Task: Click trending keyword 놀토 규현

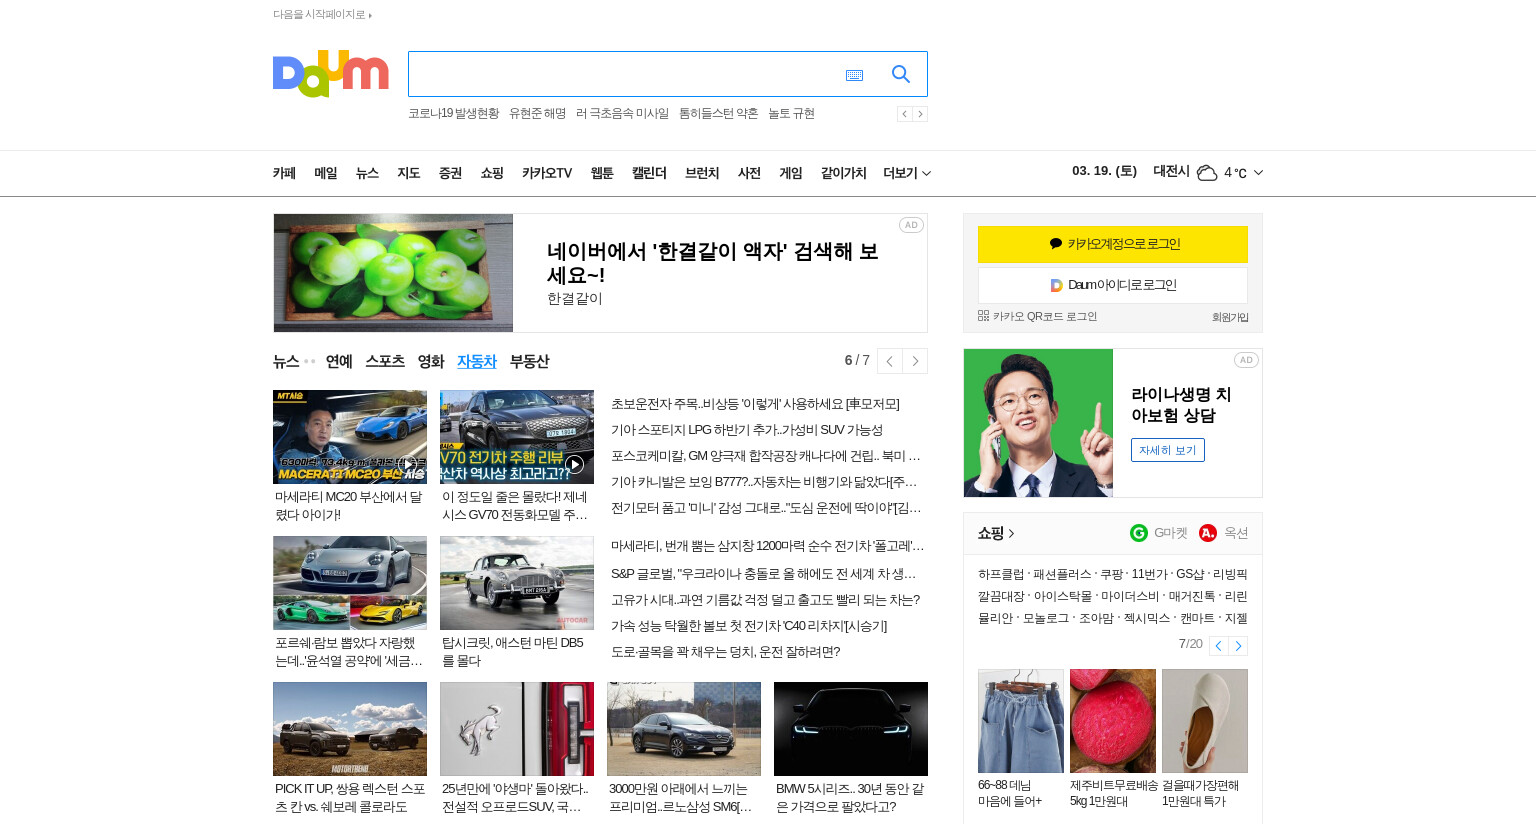Action: click(791, 114)
